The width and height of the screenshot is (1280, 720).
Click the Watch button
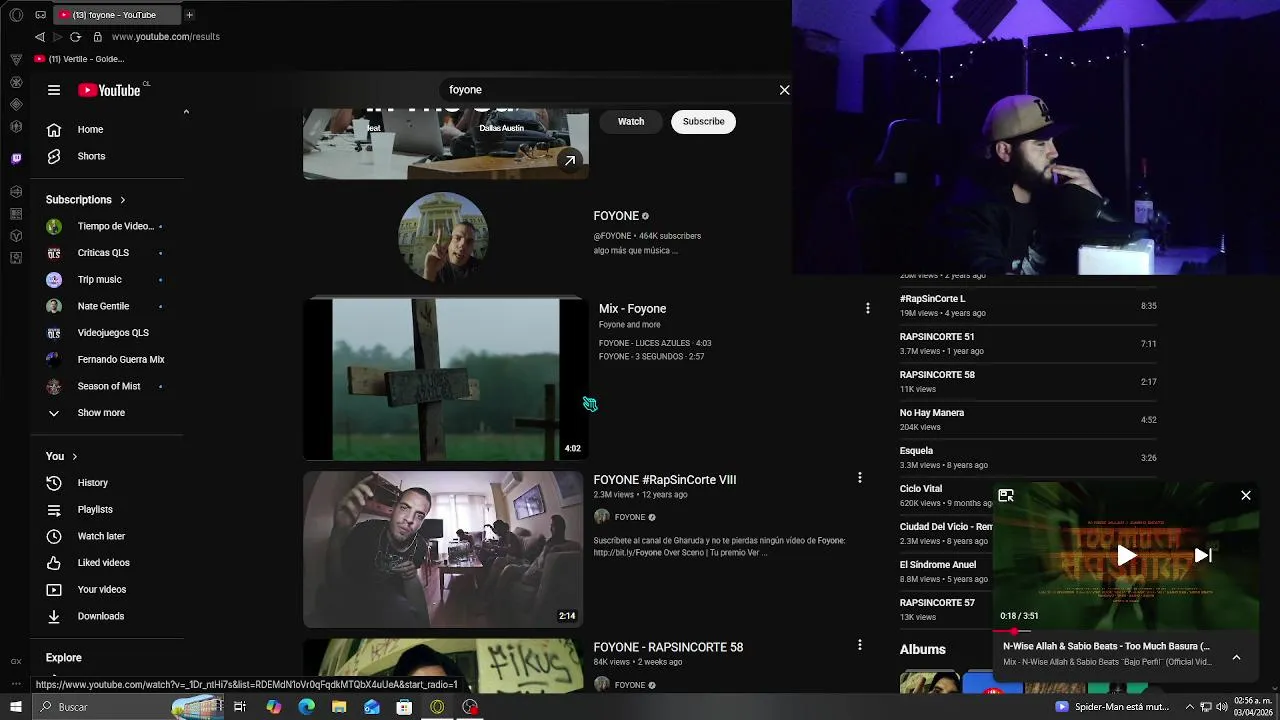pos(631,121)
